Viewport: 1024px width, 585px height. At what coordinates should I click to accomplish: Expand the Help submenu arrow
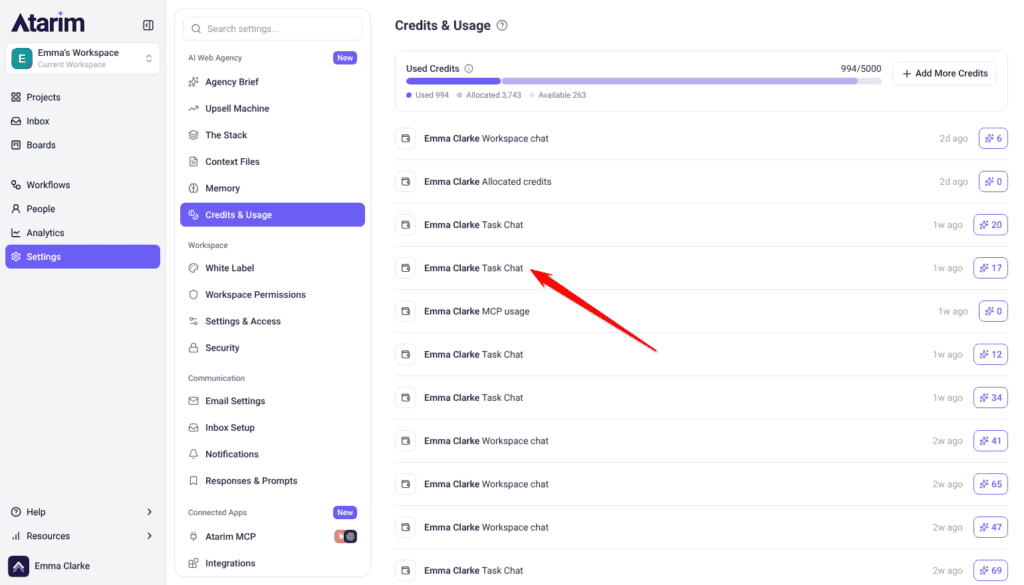tap(150, 512)
